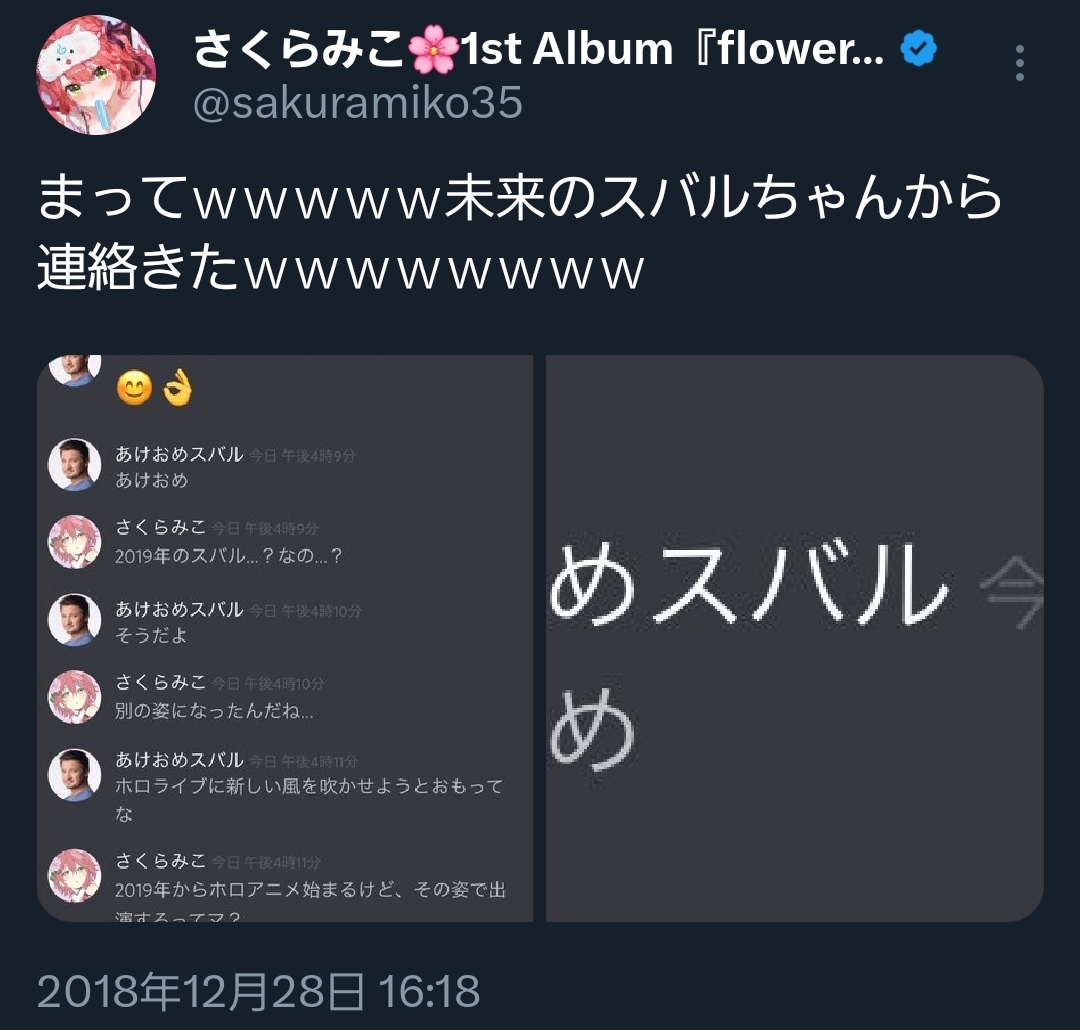Open the tweet timestamp 2018年12月28日 16:18
This screenshot has width=1080, height=1030.
coord(258,991)
